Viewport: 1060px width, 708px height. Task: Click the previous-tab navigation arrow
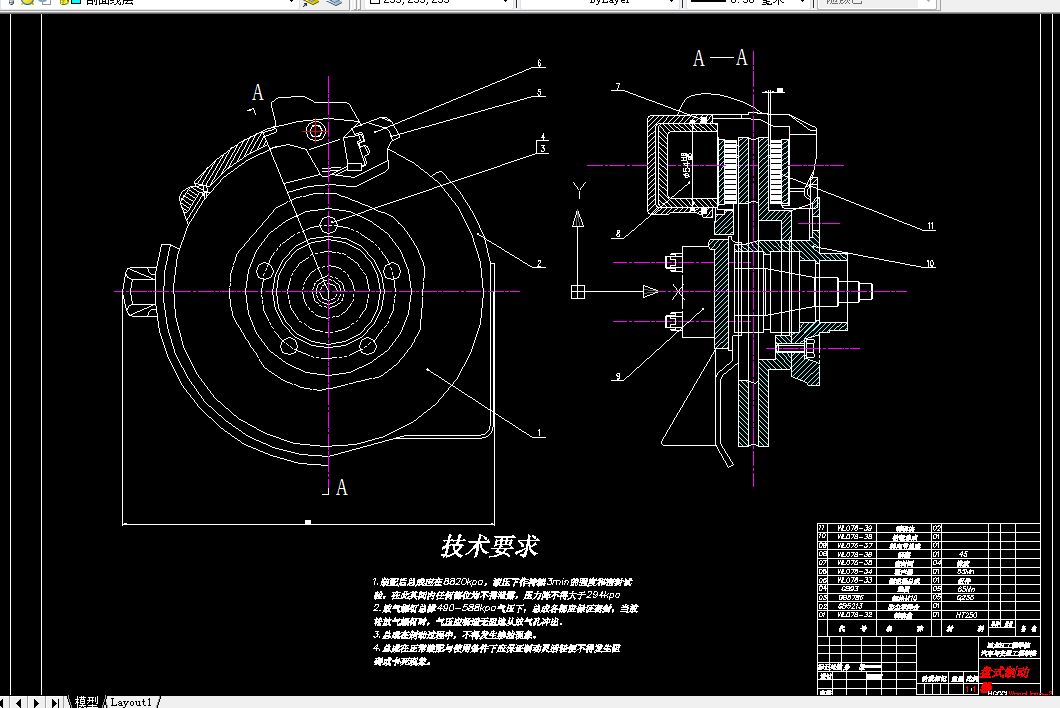pyautogui.click(x=18, y=702)
